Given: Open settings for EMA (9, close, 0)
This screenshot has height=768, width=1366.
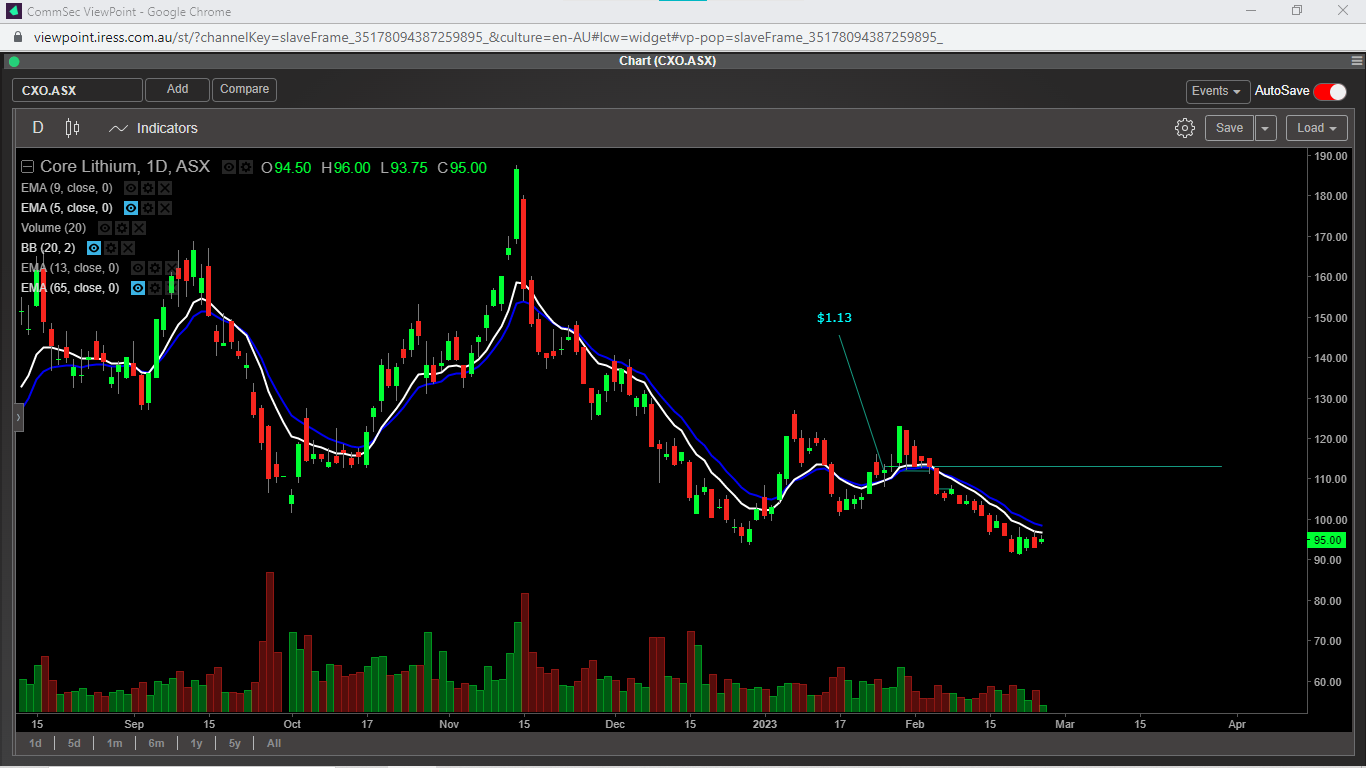Looking at the screenshot, I should (x=148, y=188).
